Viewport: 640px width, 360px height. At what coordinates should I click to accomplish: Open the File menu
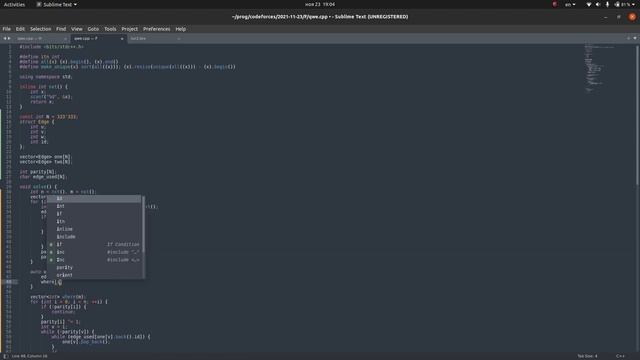(x=7, y=29)
